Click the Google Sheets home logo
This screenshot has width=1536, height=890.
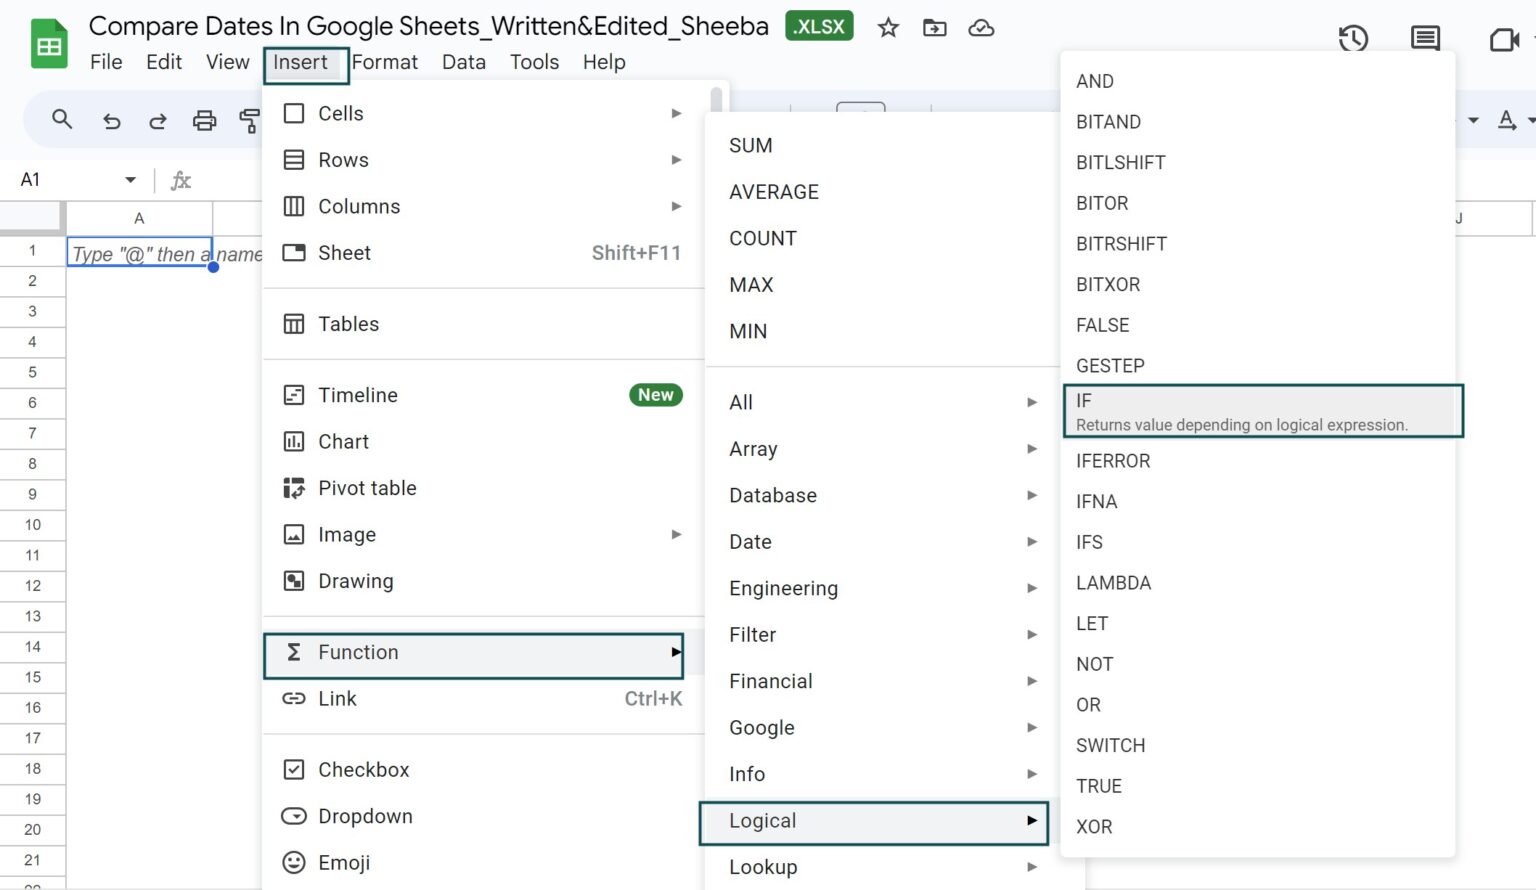(49, 45)
